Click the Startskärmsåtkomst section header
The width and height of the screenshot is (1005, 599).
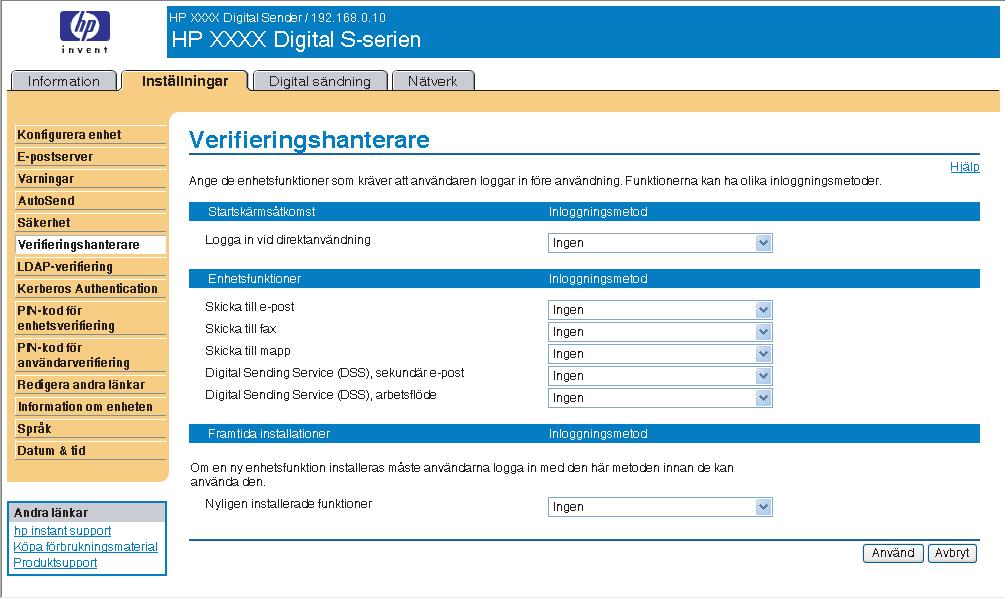tap(262, 211)
